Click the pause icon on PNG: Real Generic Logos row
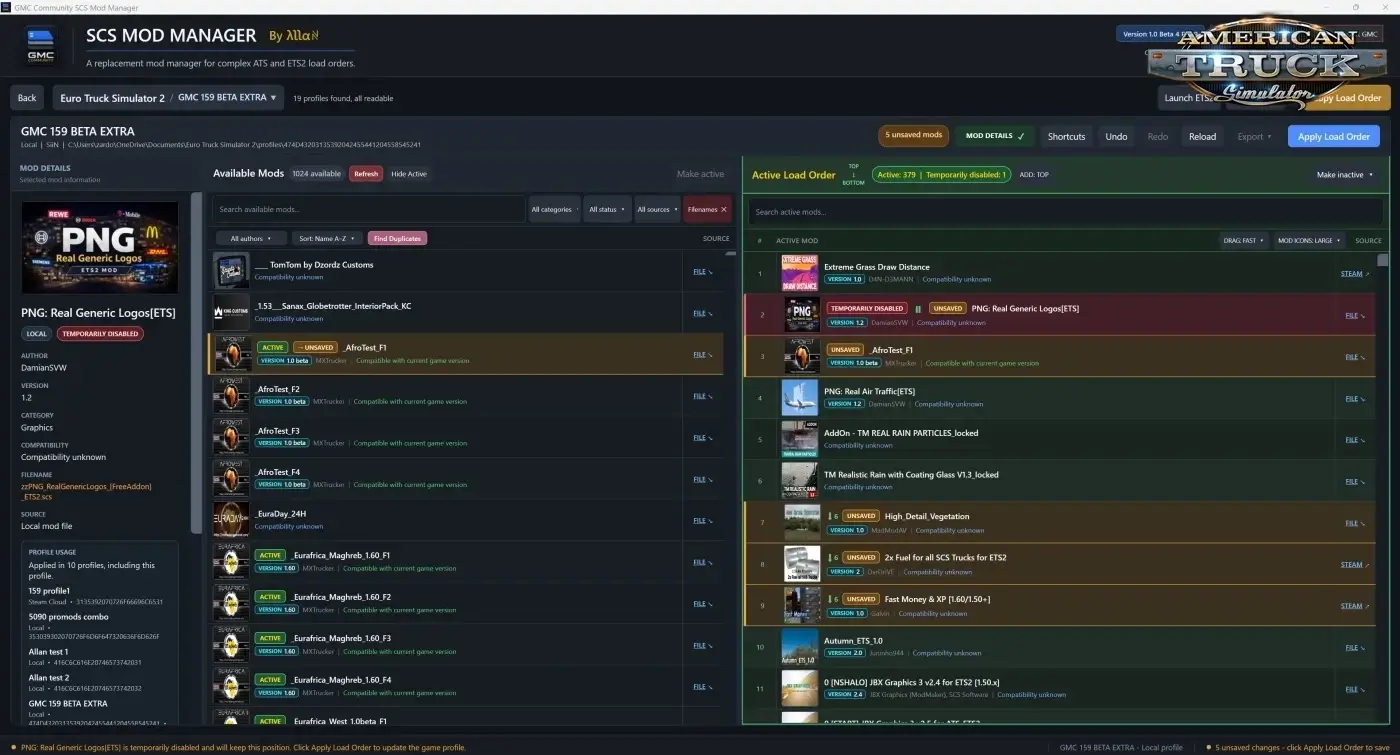1400x755 pixels. pyautogui.click(x=918, y=309)
